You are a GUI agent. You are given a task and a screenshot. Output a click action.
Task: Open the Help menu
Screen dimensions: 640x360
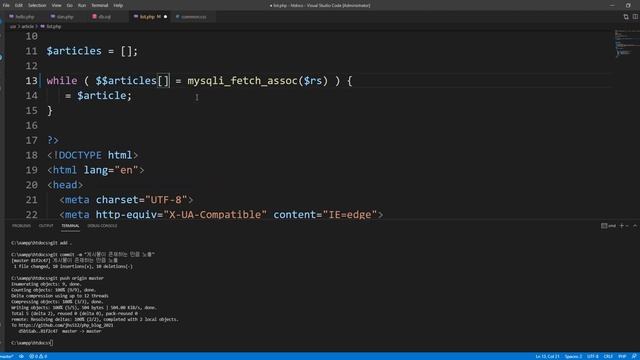(x=118, y=5)
